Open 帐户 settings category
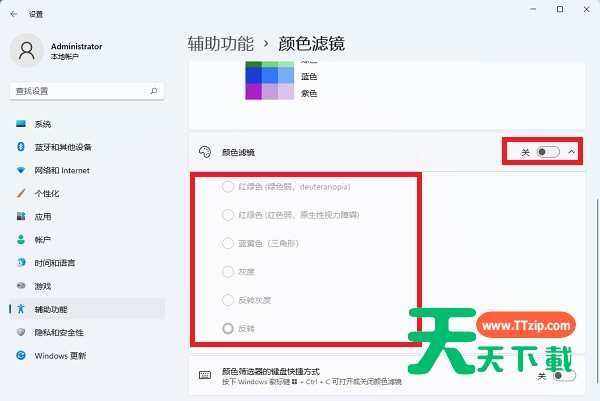 tap(87, 240)
